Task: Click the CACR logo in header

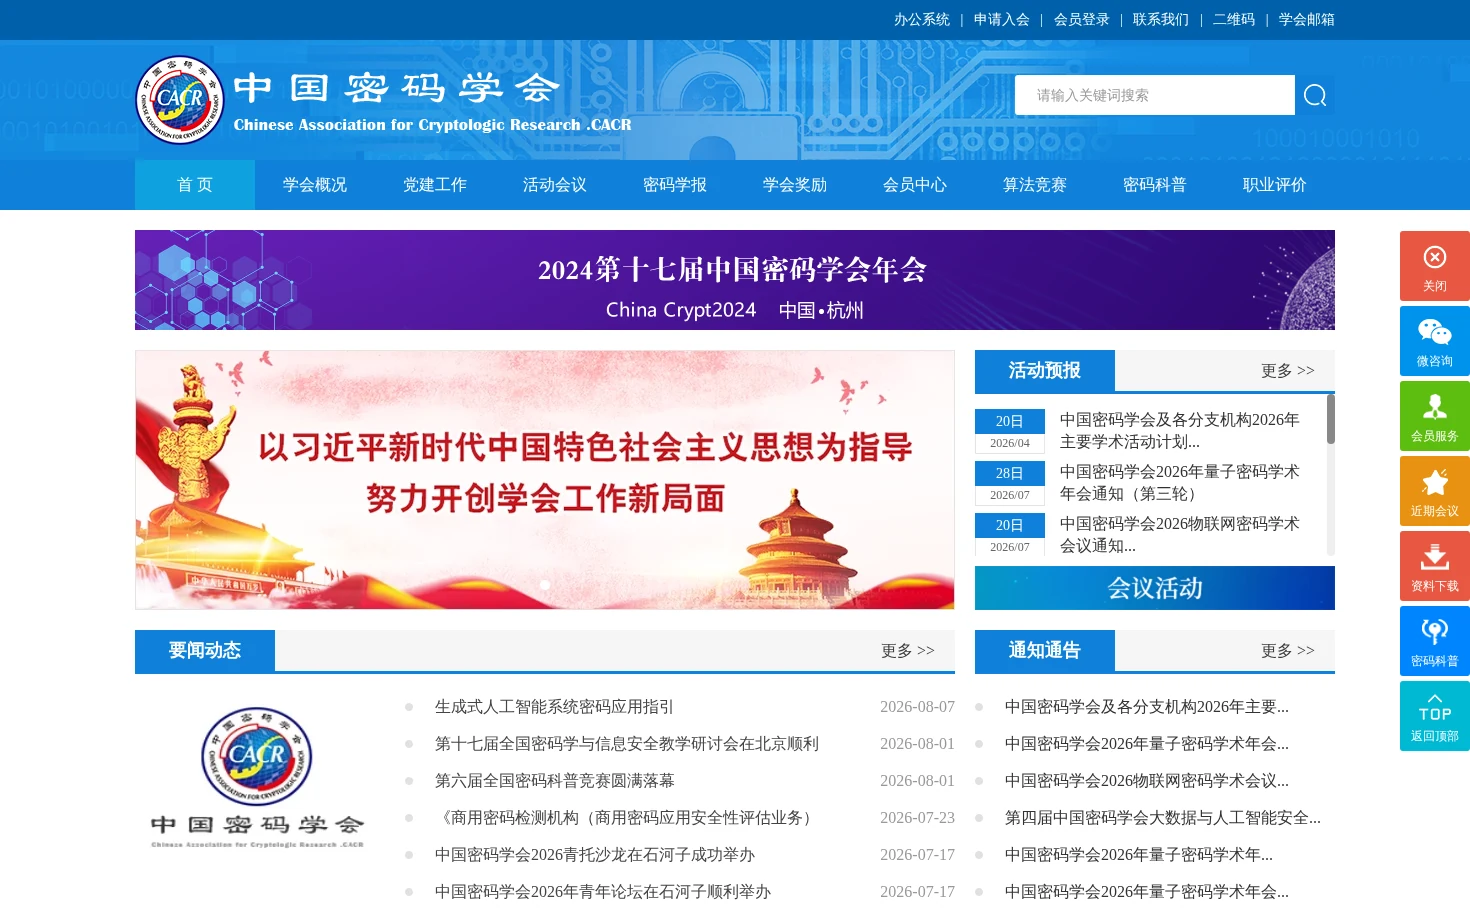Action: (180, 100)
